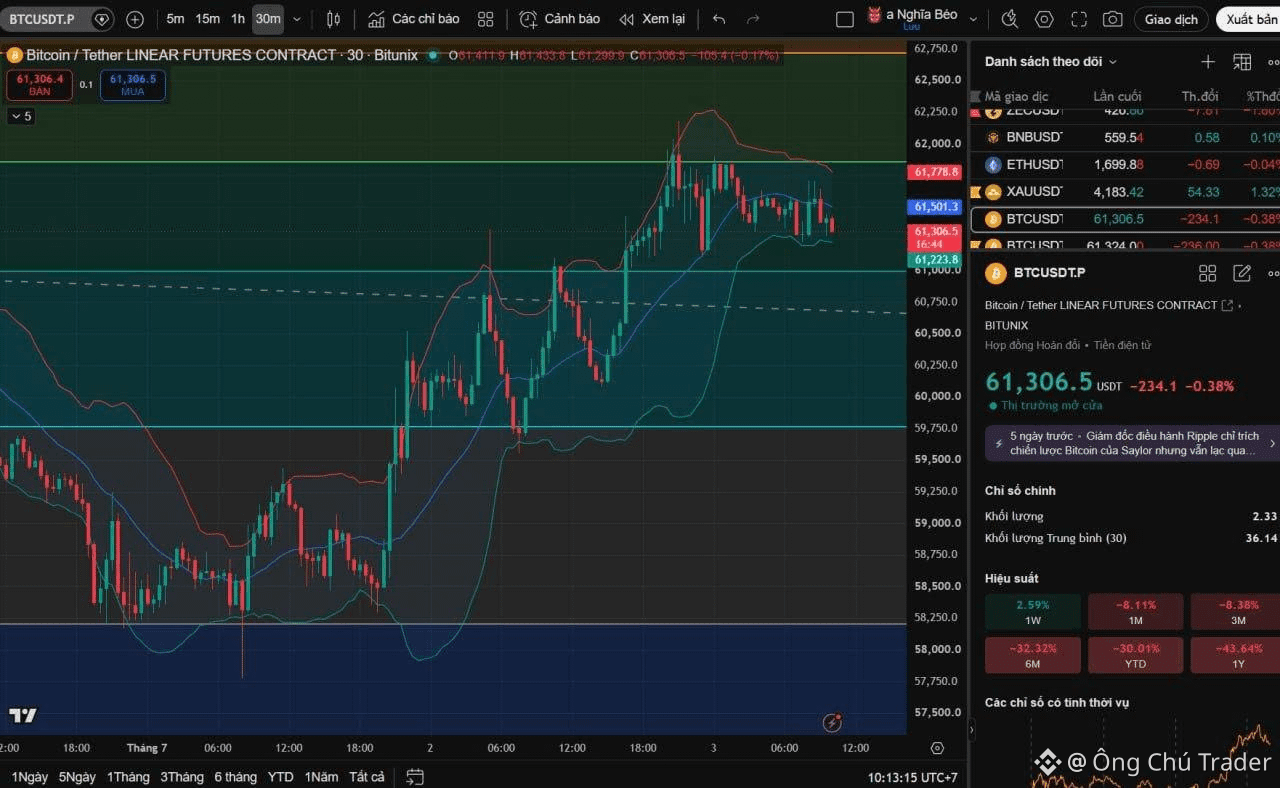
Task: Redo the chart action
Action: tap(755, 19)
